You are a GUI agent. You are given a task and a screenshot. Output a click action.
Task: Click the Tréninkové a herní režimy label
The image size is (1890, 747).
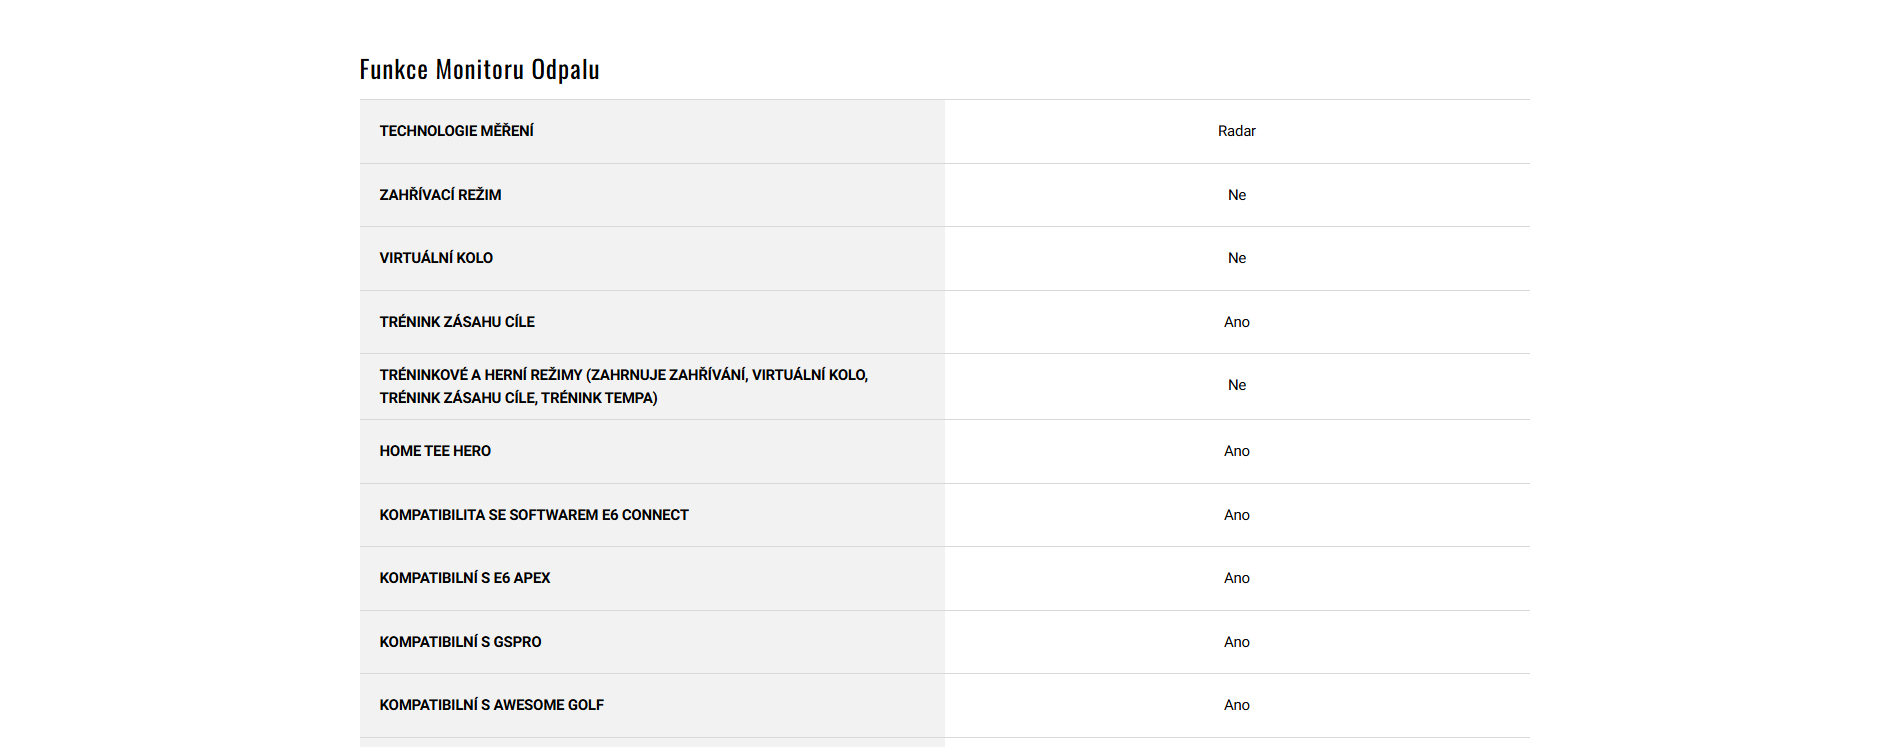[x=623, y=386]
